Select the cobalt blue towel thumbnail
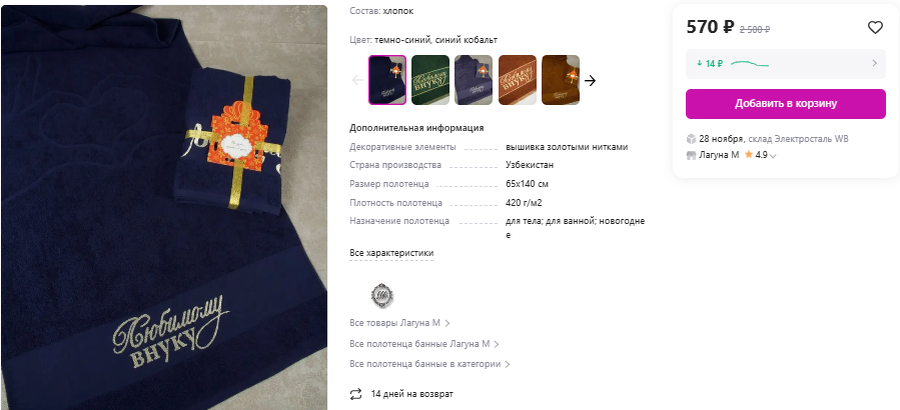 474,80
